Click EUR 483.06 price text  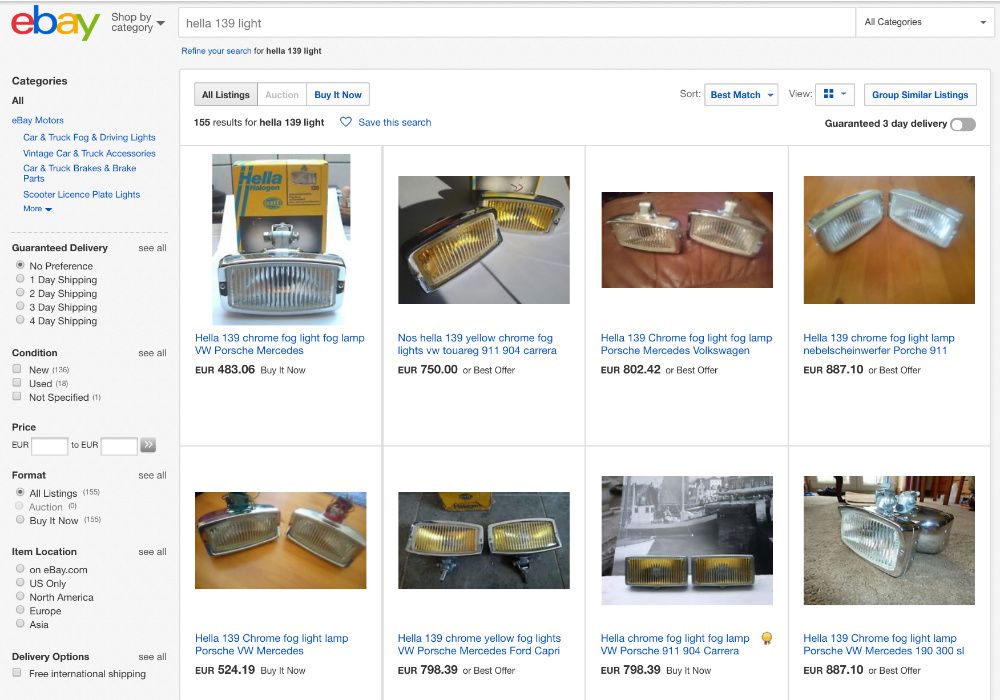pyautogui.click(x=224, y=370)
